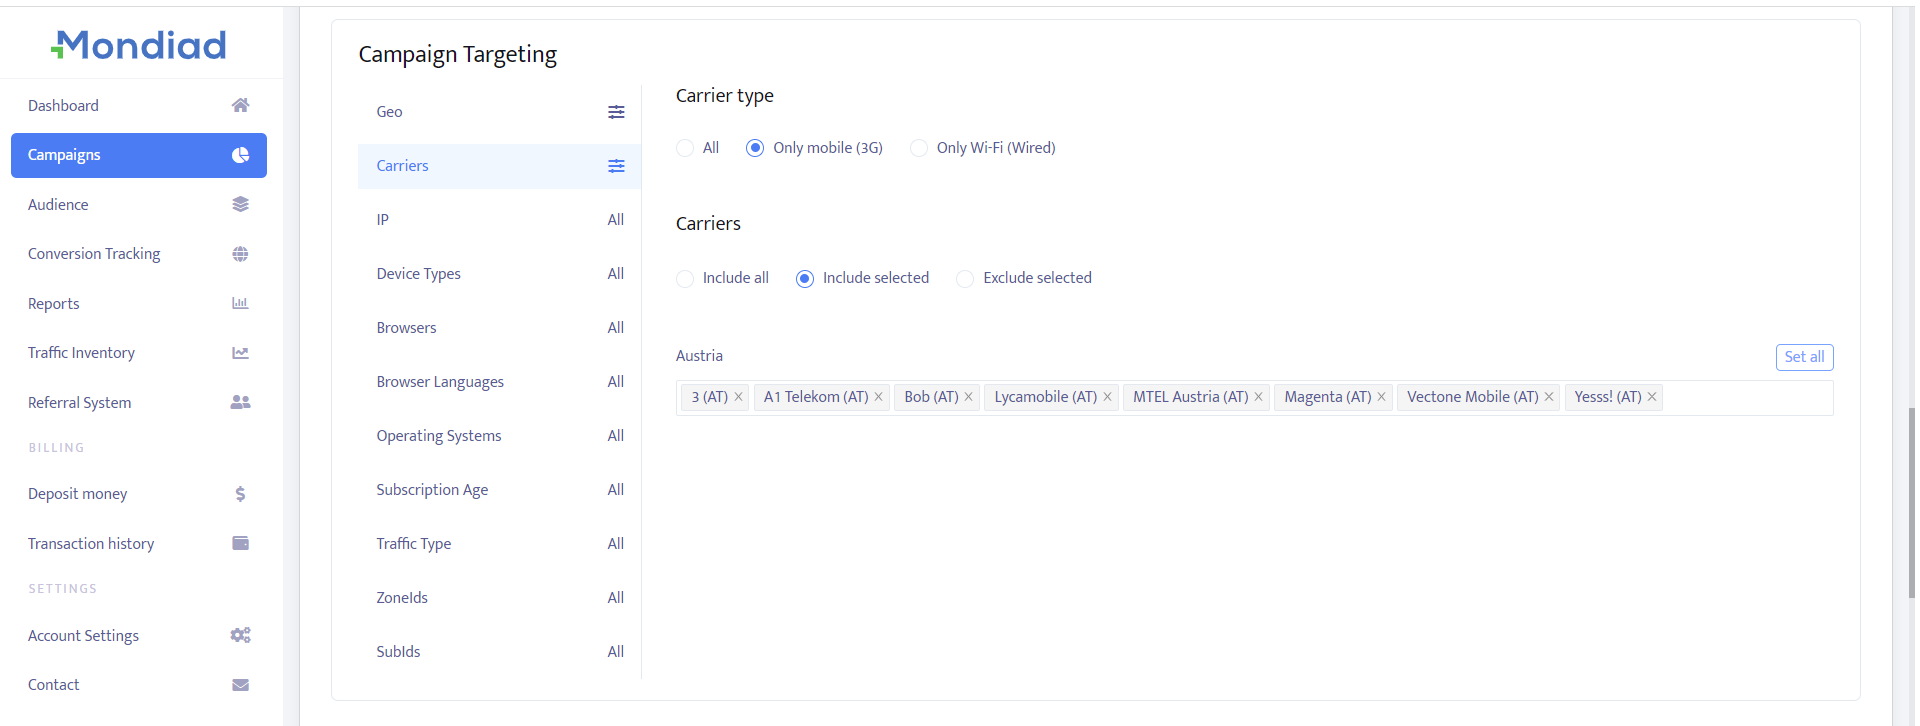
Task: Click the Account Settings gears icon
Action: pos(240,635)
